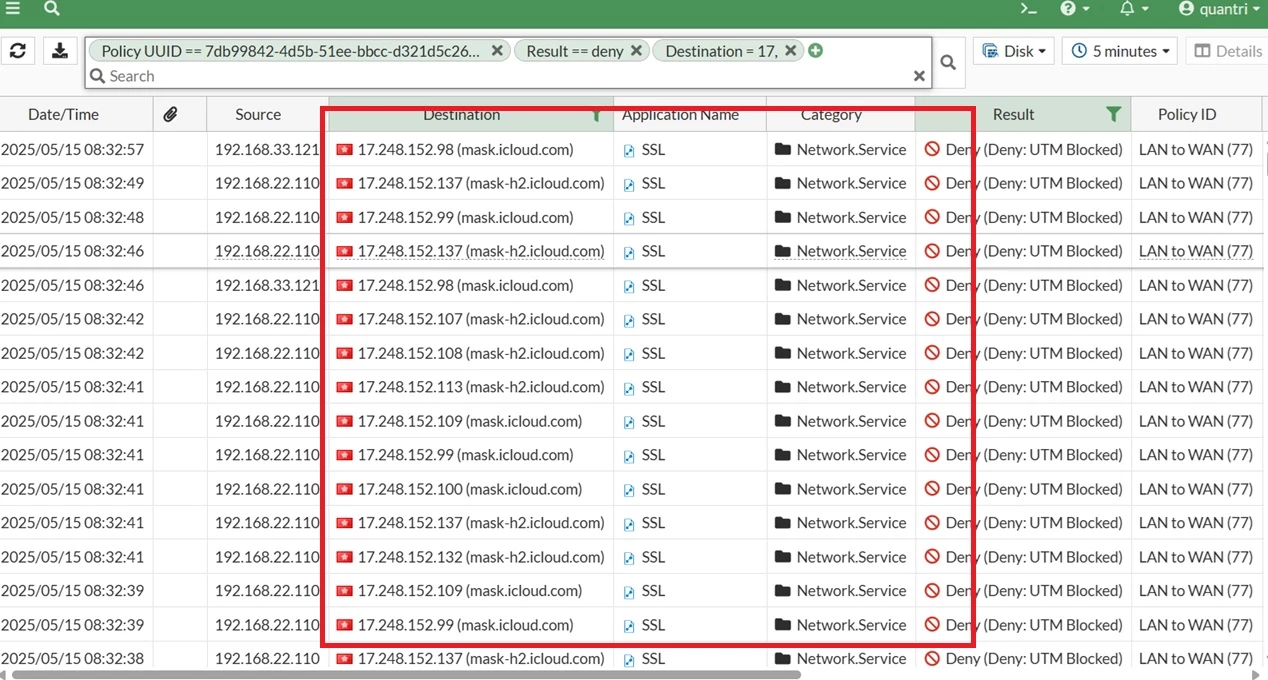Image resolution: width=1268 pixels, height=680 pixels.
Task: Open the notifications bell dropdown
Action: point(1134,8)
